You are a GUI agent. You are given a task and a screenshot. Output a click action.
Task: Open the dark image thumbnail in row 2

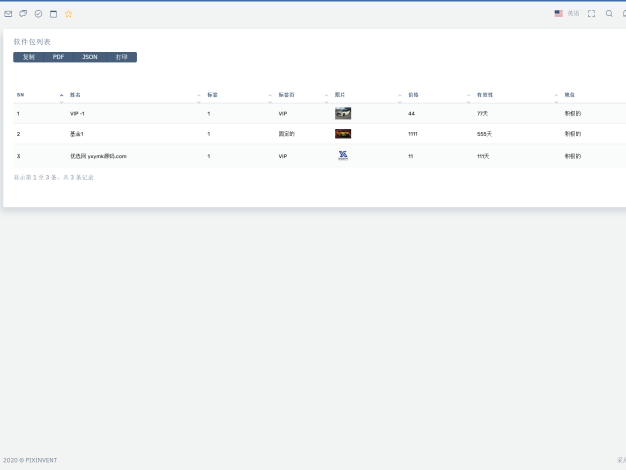pos(343,134)
